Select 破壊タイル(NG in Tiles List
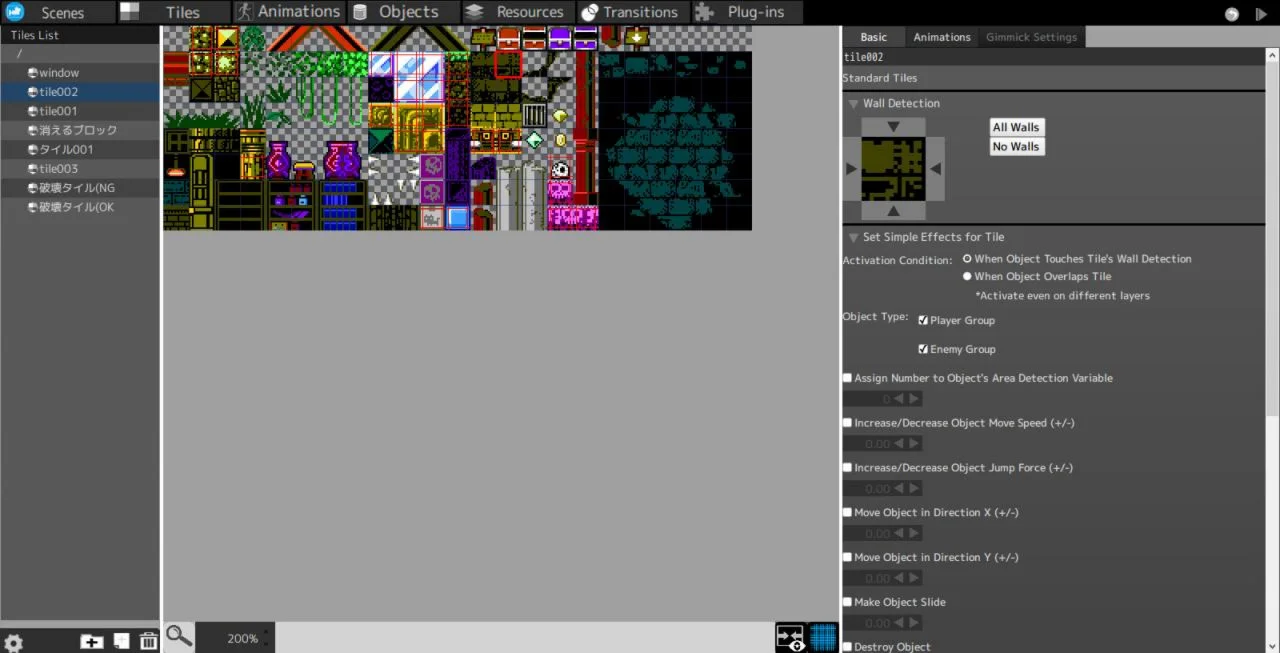 [80, 188]
